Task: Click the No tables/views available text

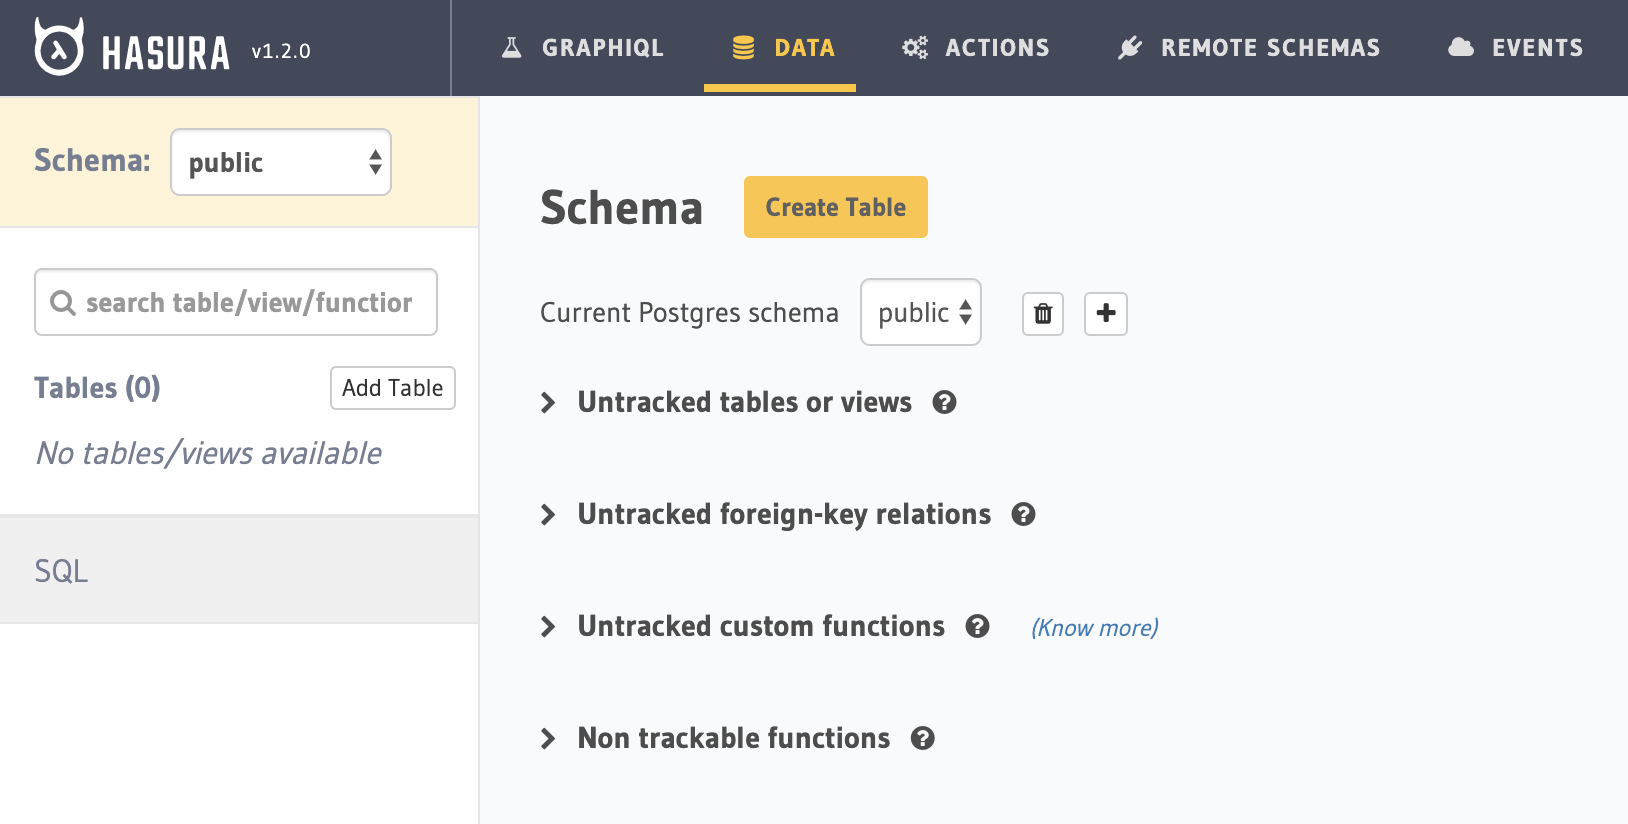Action: 209,453
